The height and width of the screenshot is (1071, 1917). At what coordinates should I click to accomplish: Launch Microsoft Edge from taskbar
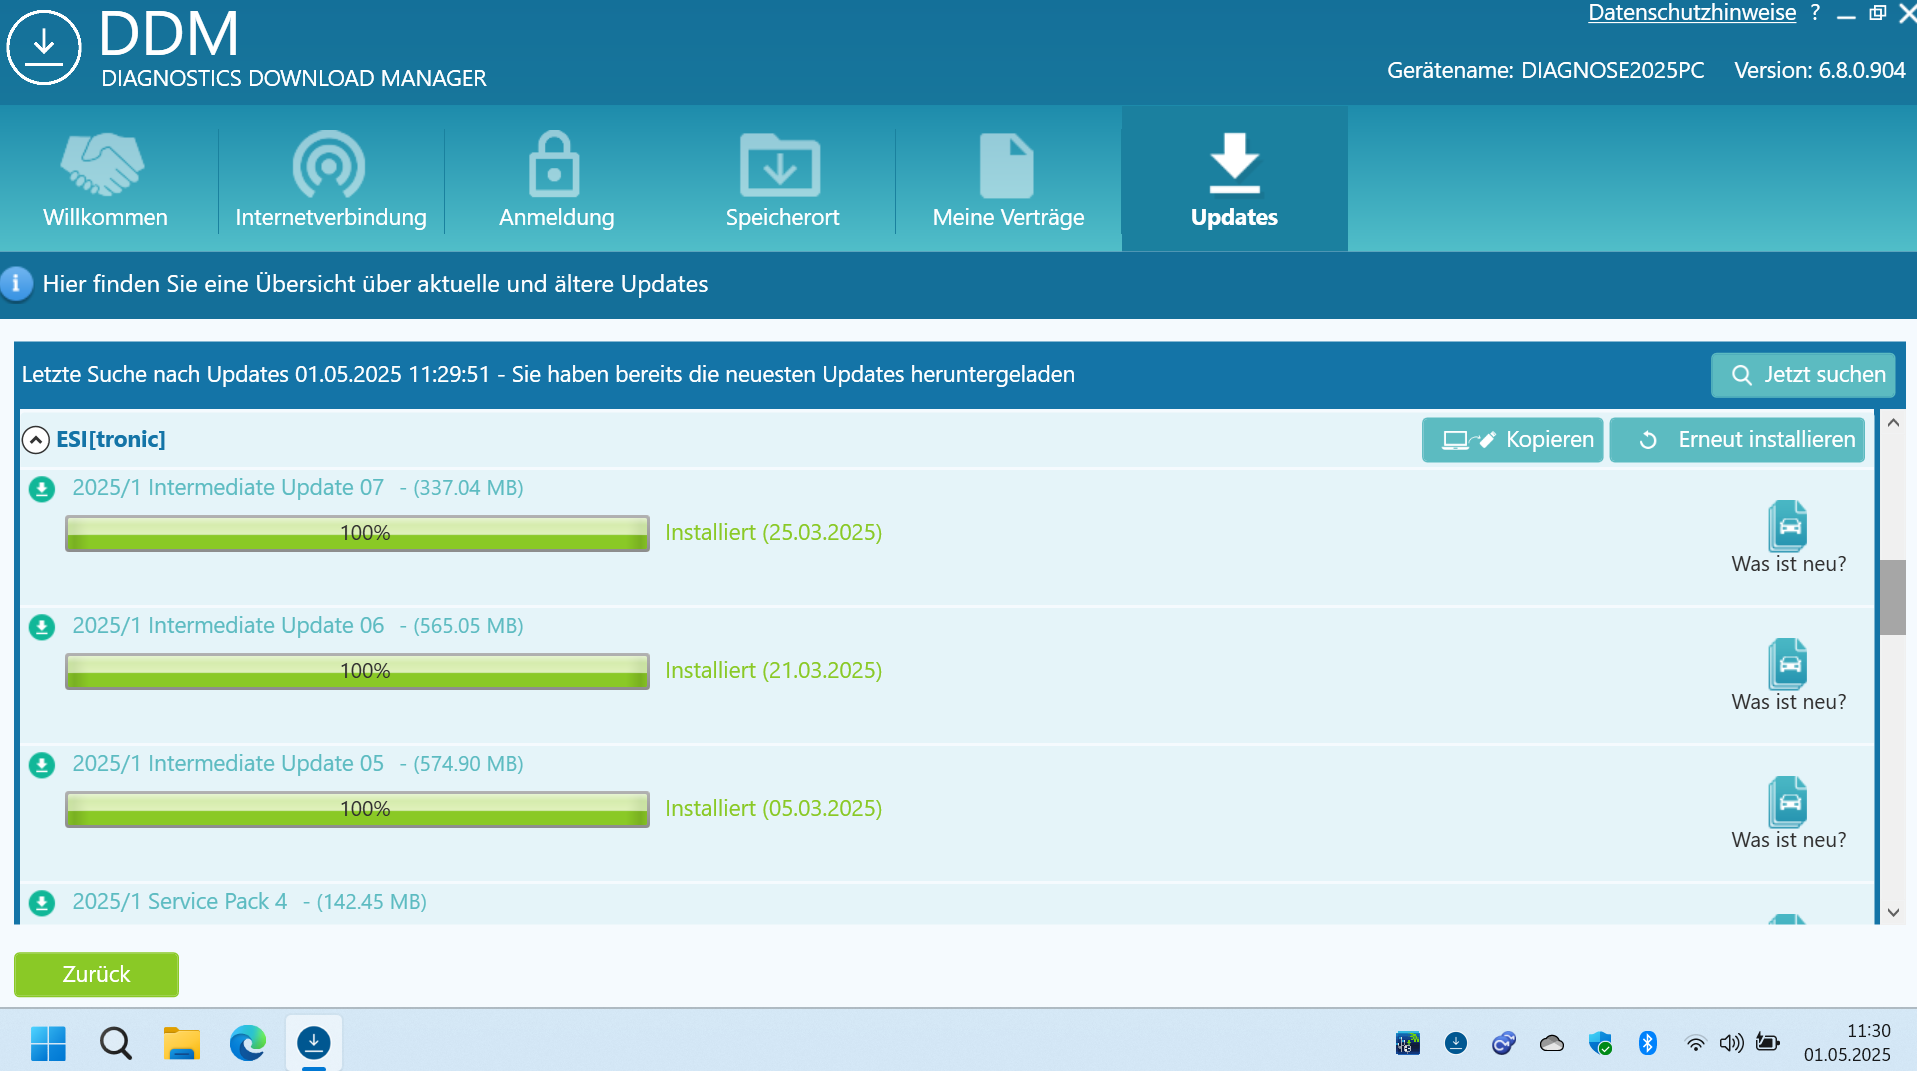pos(247,1044)
